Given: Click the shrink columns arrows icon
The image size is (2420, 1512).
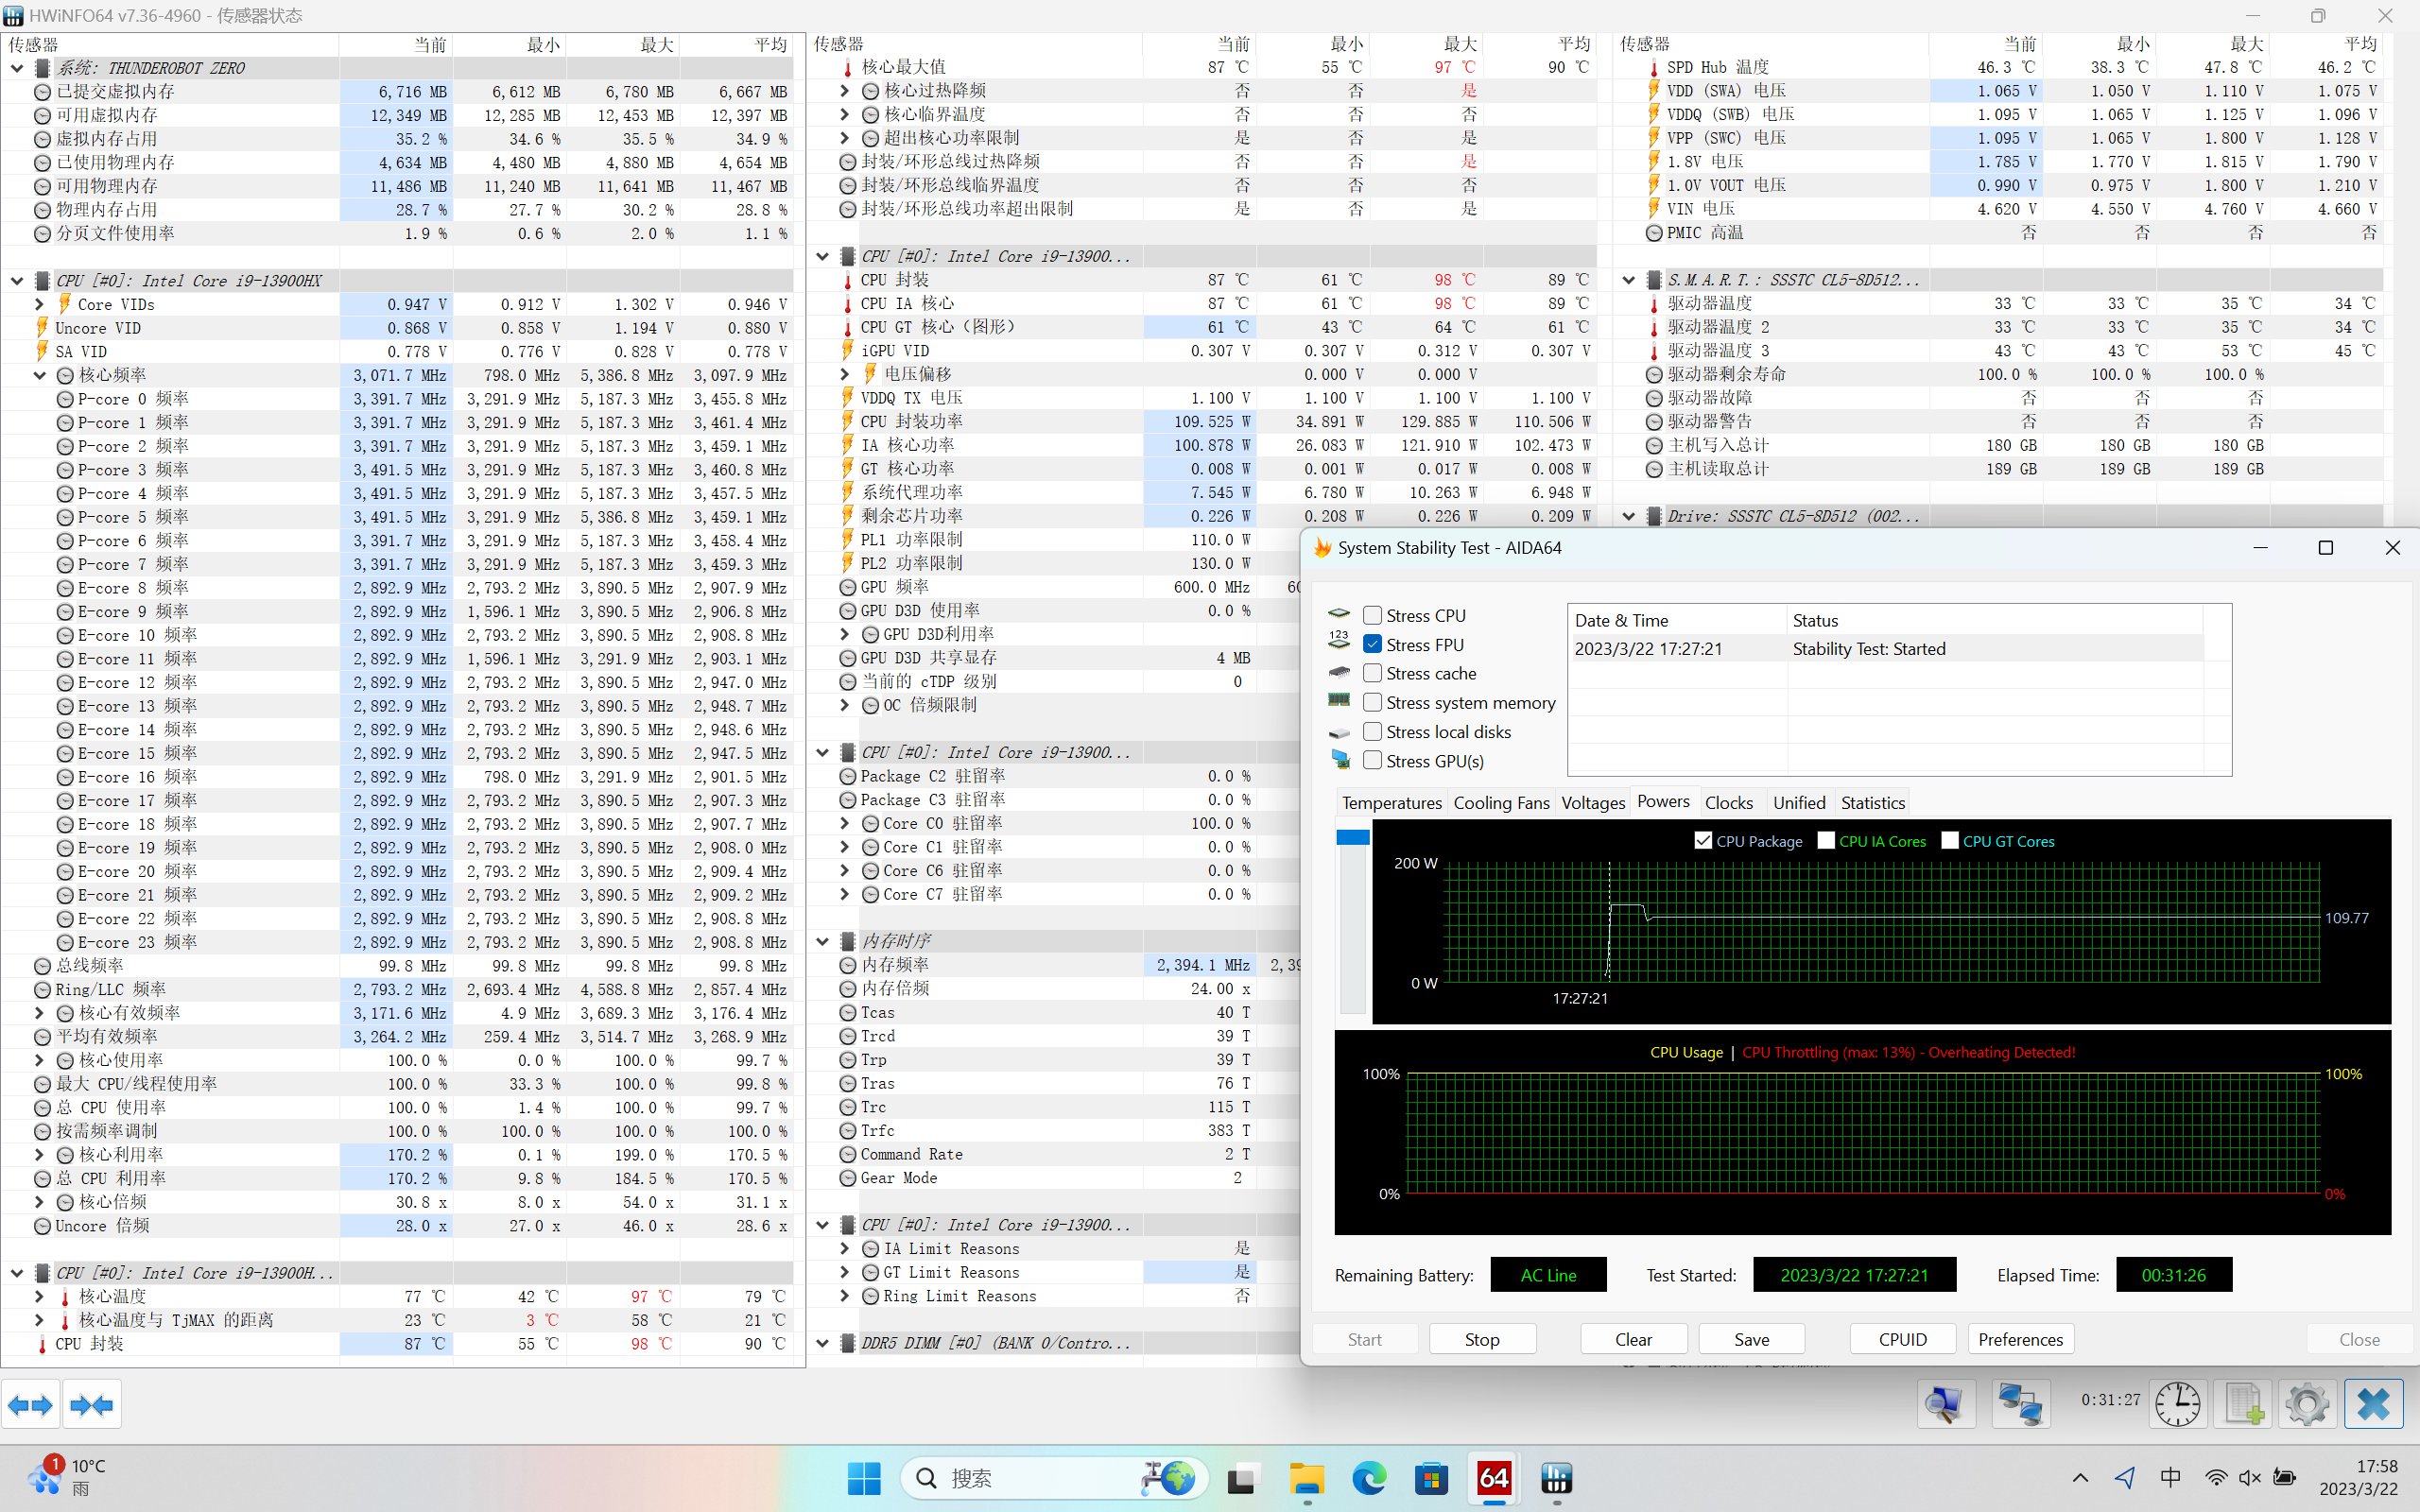Looking at the screenshot, I should point(92,1405).
